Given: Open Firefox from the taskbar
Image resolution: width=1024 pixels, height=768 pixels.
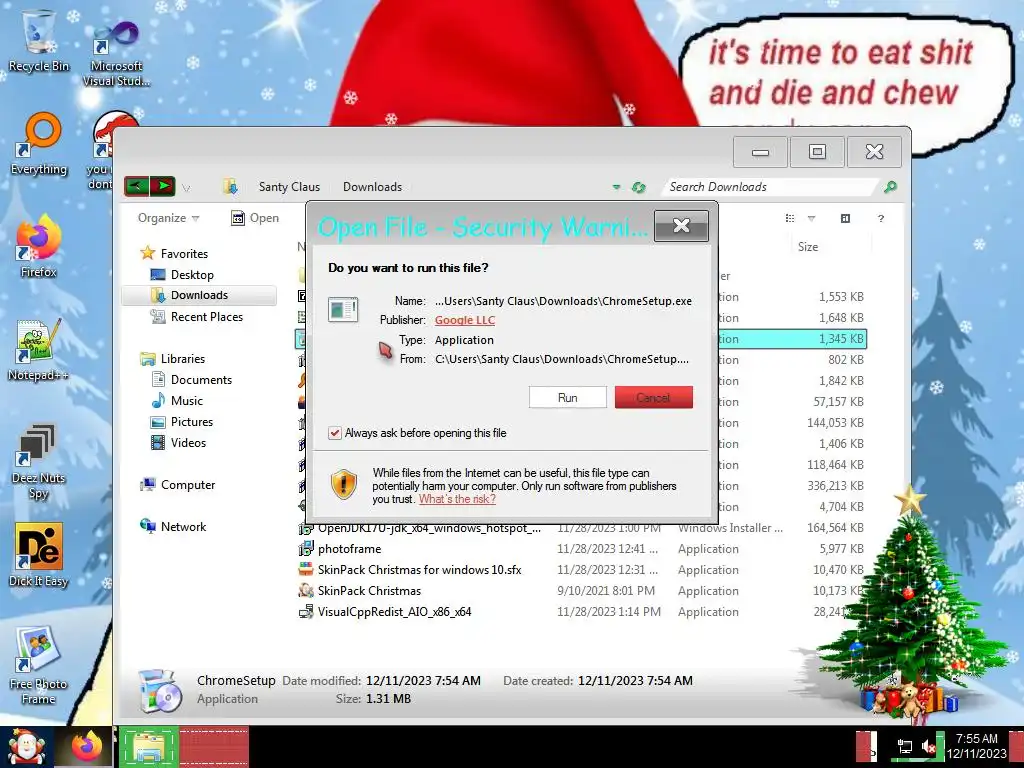Looking at the screenshot, I should click(86, 746).
